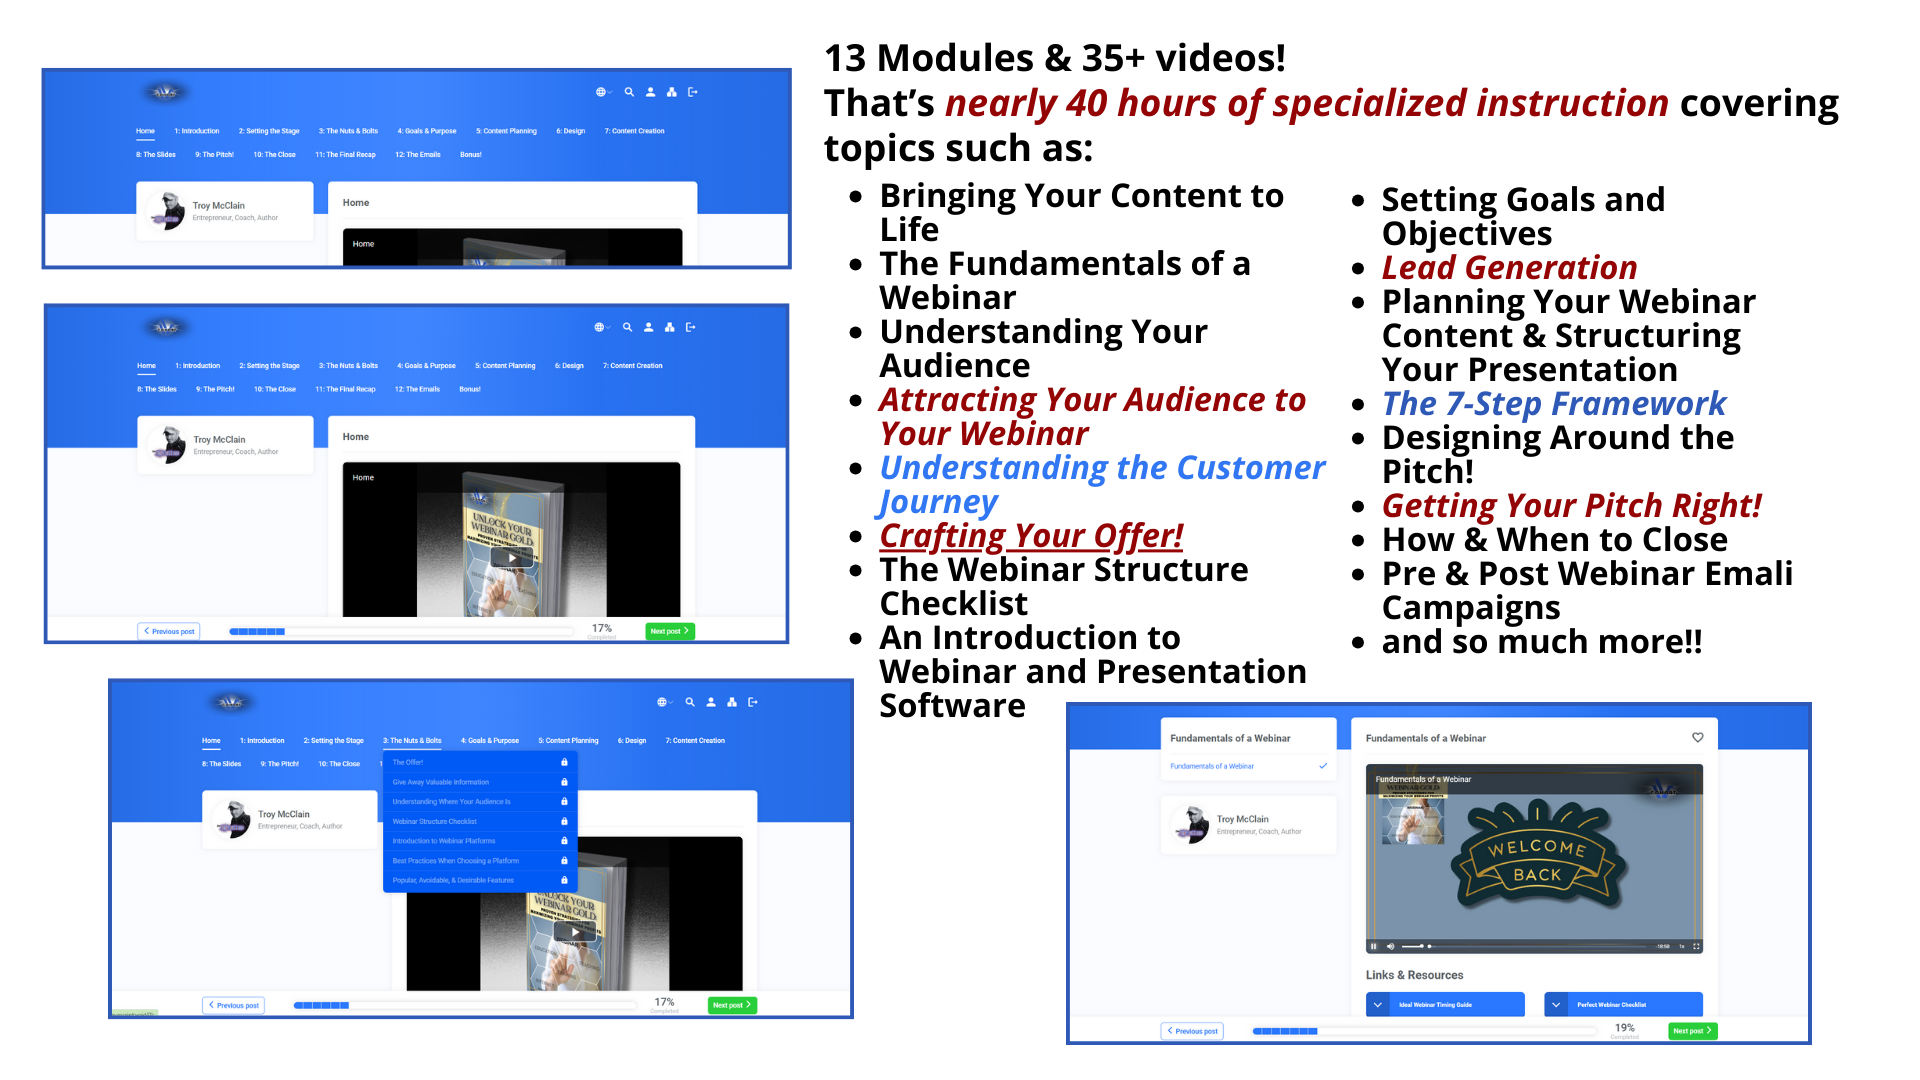Viewport: 1920px width, 1080px height.
Task: Play the video by clicking the play overlay
Action: pos(511,559)
